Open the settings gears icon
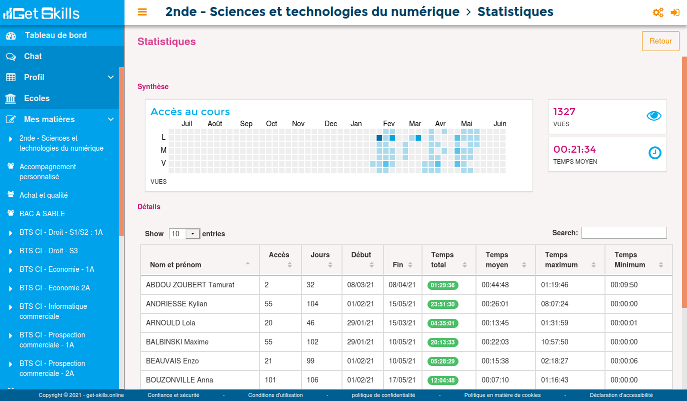687x401 pixels. point(657,12)
